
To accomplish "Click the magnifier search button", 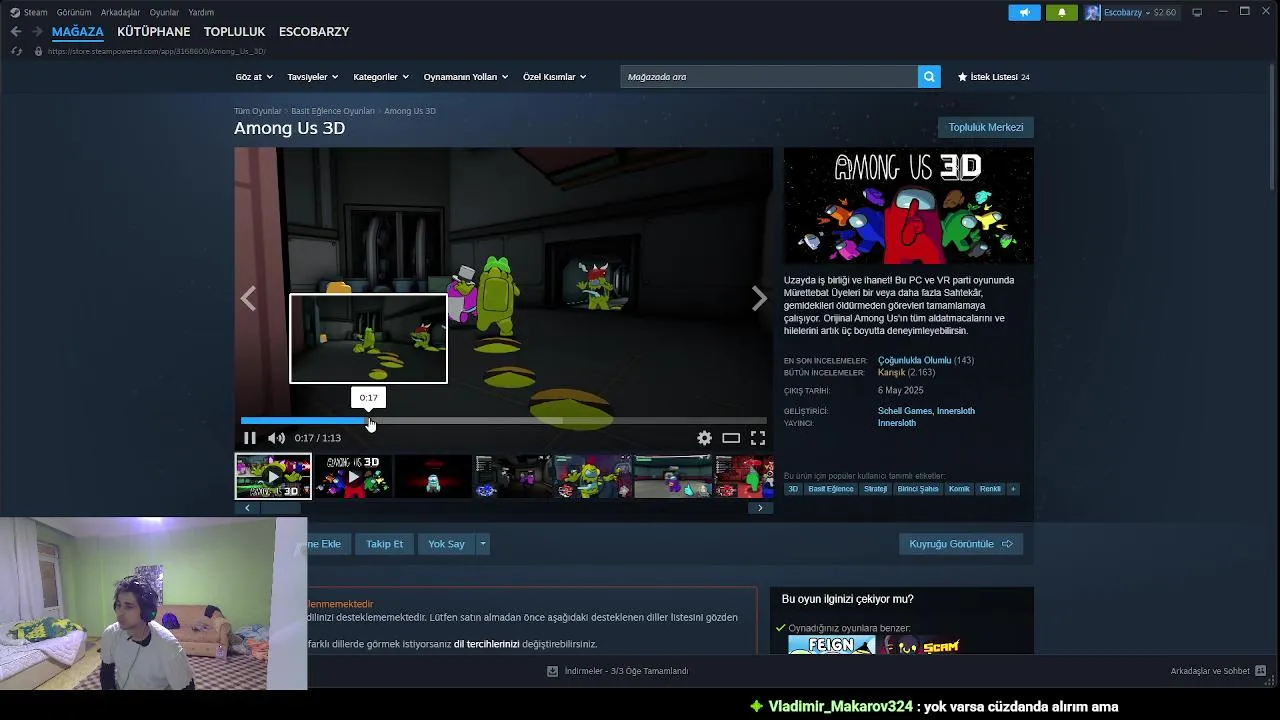I will [929, 77].
